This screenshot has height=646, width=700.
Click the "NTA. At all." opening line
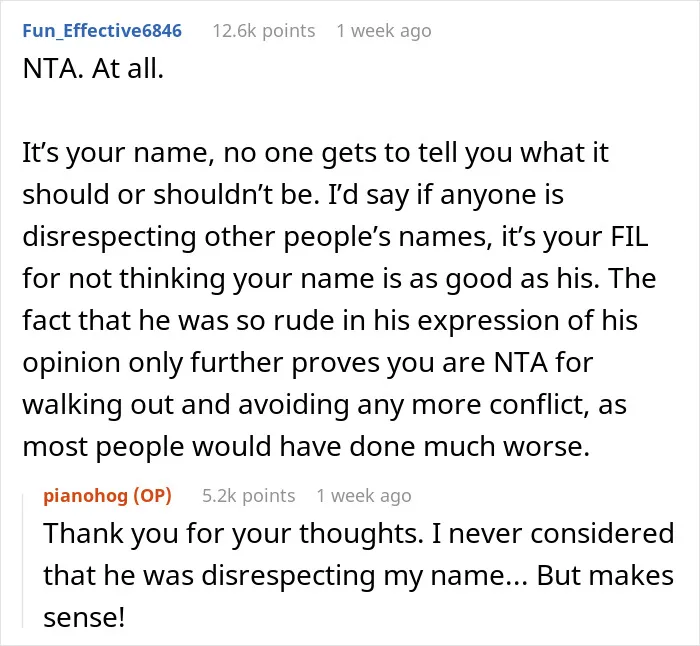click(93, 69)
